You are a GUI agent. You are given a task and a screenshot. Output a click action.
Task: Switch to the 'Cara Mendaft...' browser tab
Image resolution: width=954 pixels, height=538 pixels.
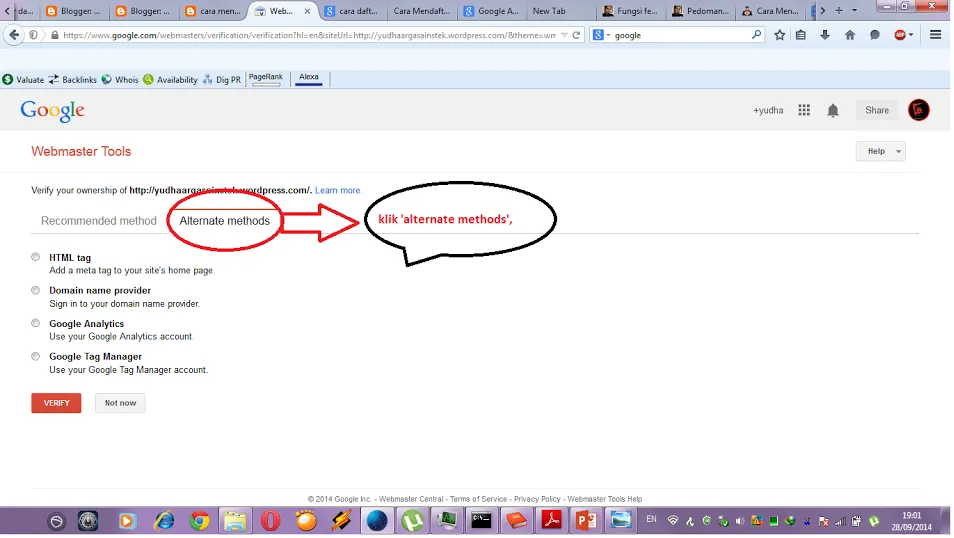click(421, 11)
